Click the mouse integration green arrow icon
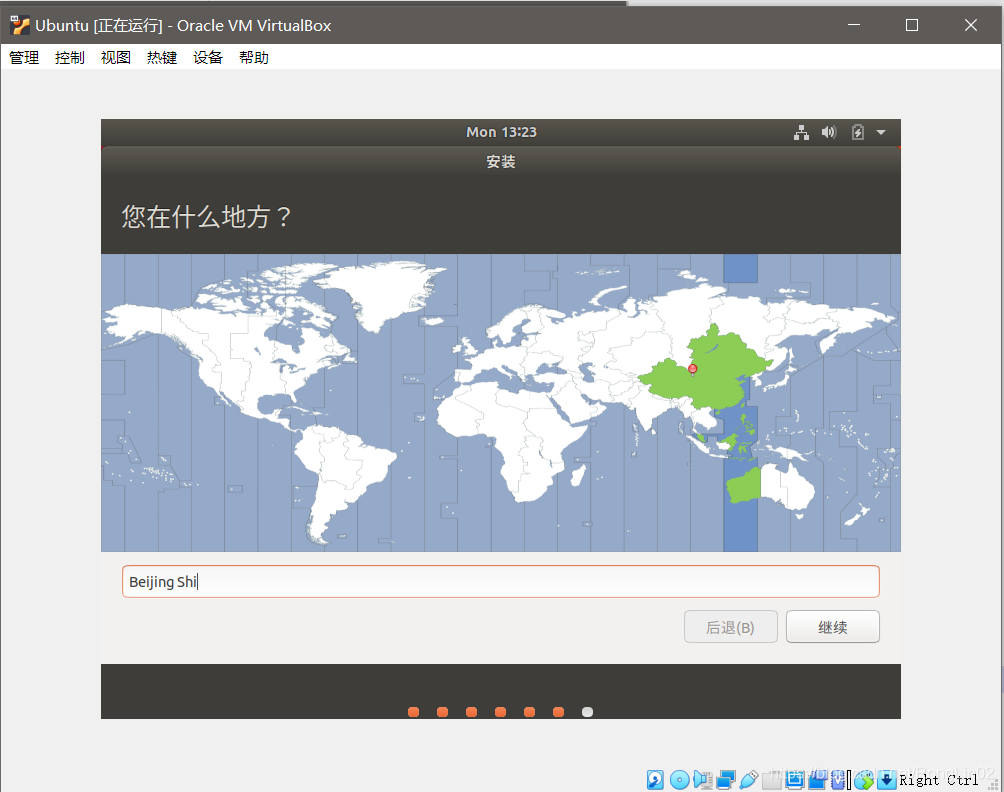Screen dimensions: 1004x792 [864, 780]
